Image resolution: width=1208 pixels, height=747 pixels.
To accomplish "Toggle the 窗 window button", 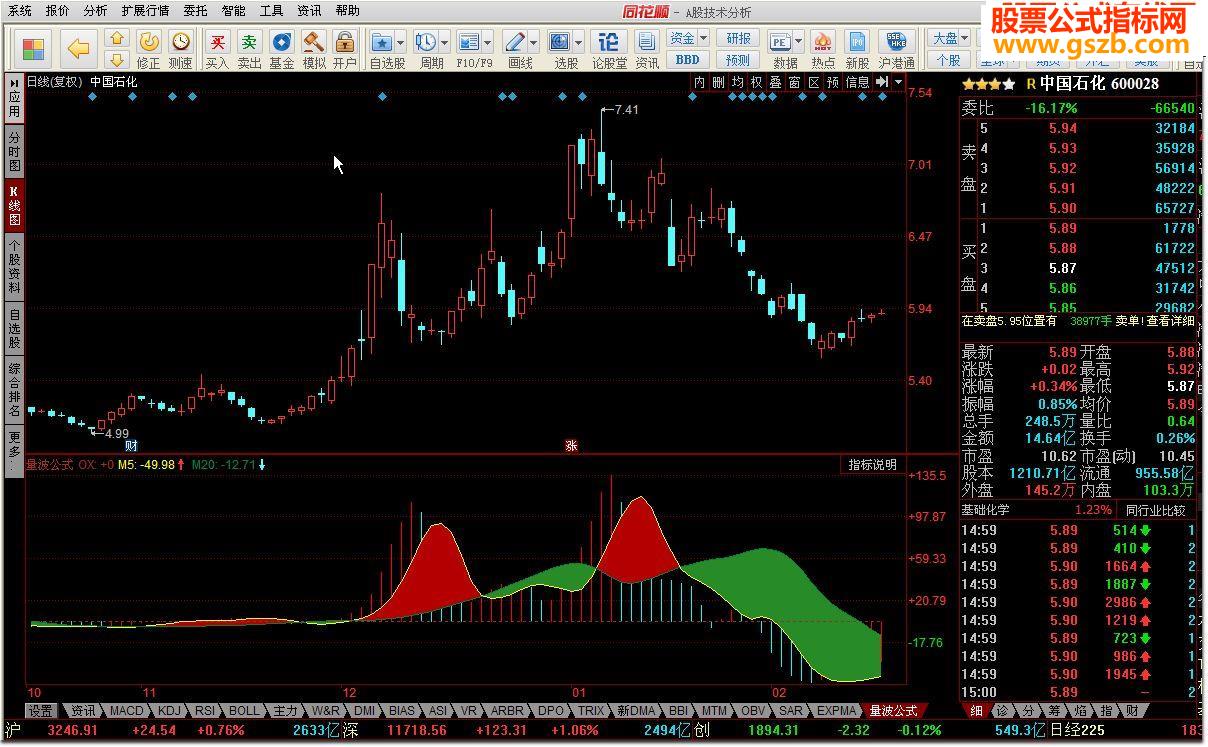I will pos(794,82).
